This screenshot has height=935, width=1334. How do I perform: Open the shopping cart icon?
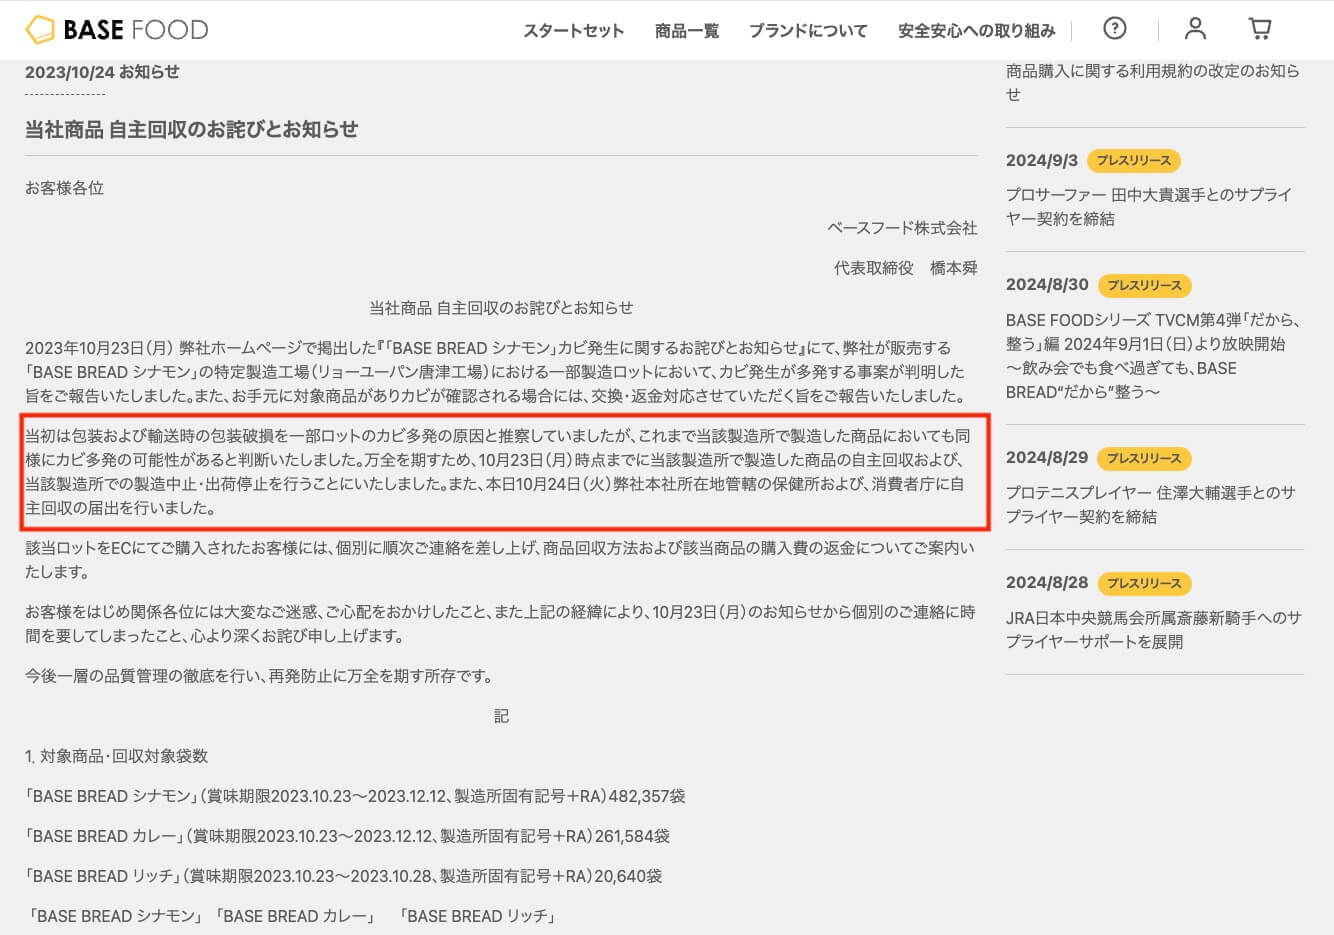coord(1260,29)
